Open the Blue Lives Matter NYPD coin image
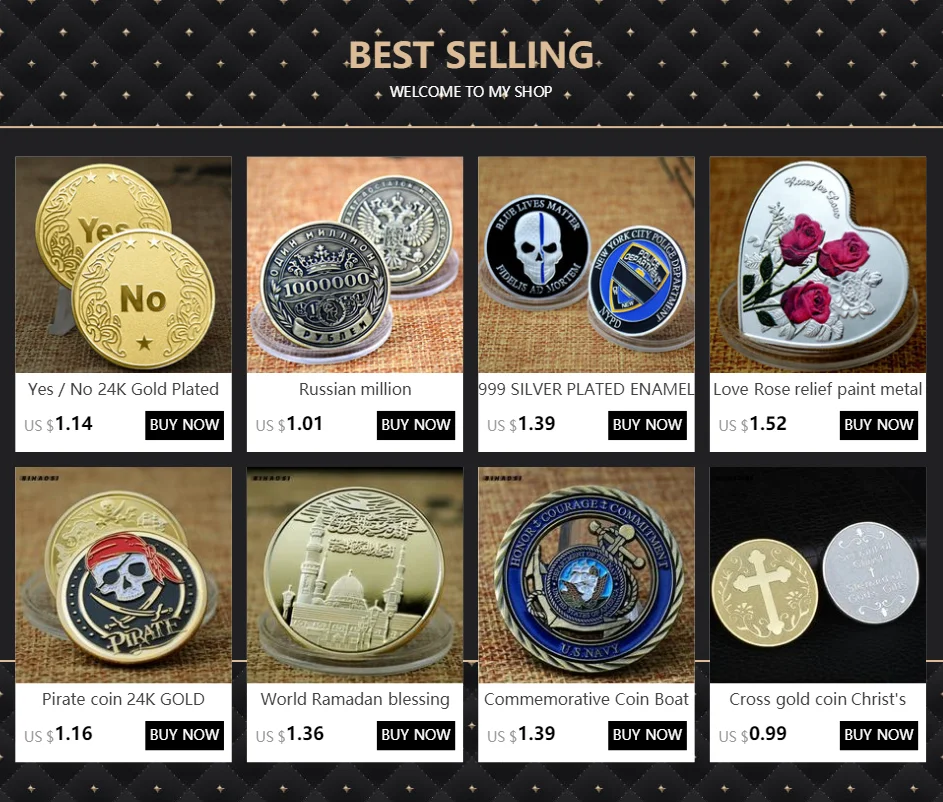Image resolution: width=943 pixels, height=802 pixels. click(x=586, y=265)
